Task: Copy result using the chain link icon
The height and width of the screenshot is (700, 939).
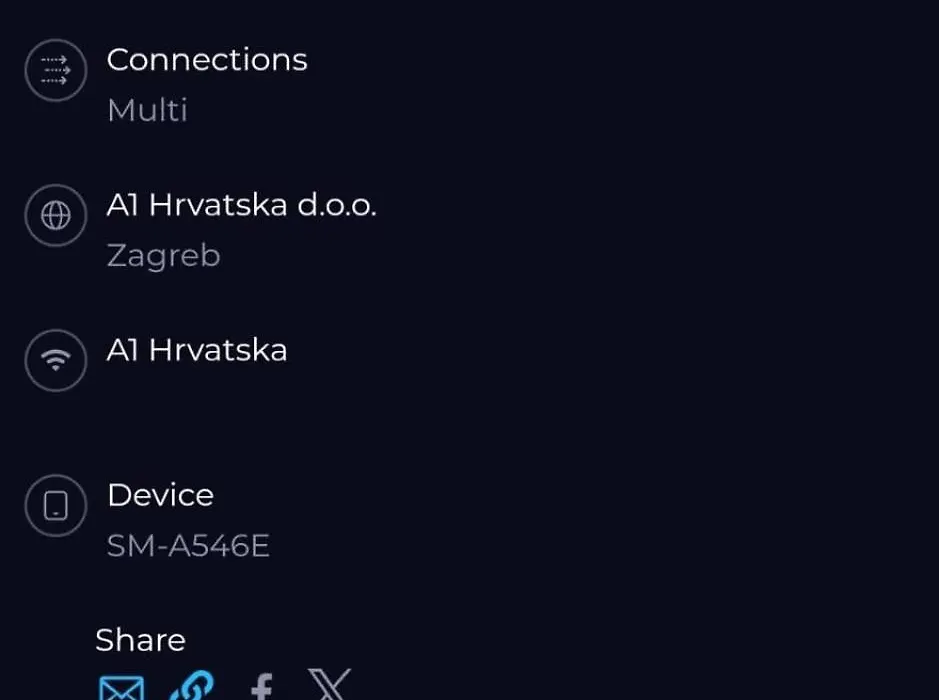Action: (x=192, y=686)
